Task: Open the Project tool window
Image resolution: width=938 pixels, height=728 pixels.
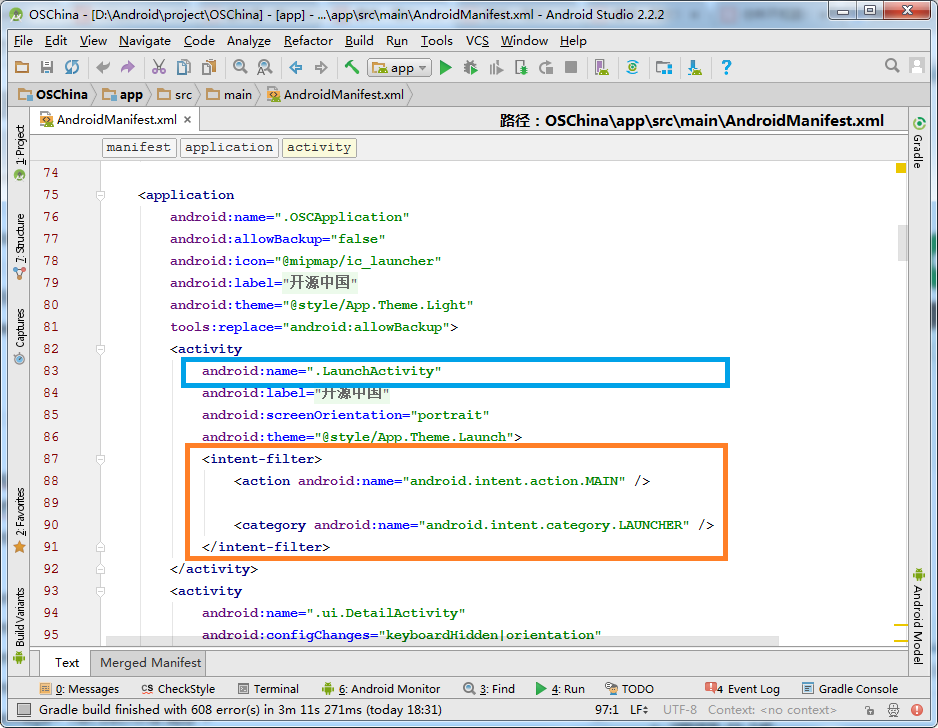Action: 20,153
